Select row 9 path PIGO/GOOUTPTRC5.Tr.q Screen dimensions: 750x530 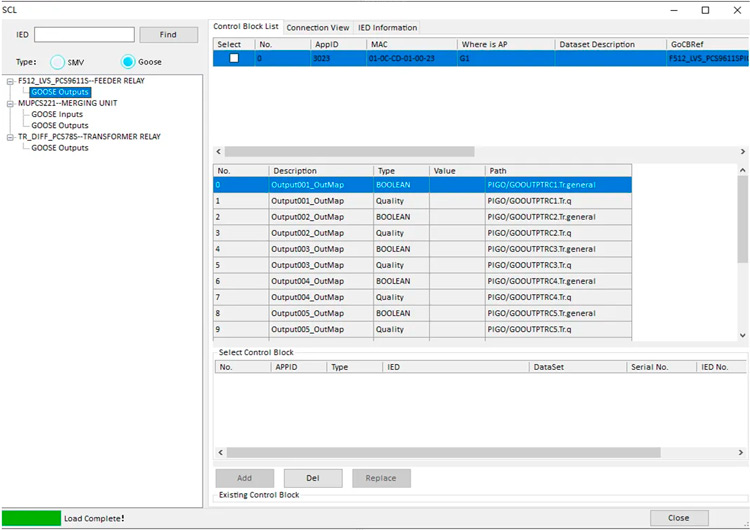pyautogui.click(x=559, y=329)
